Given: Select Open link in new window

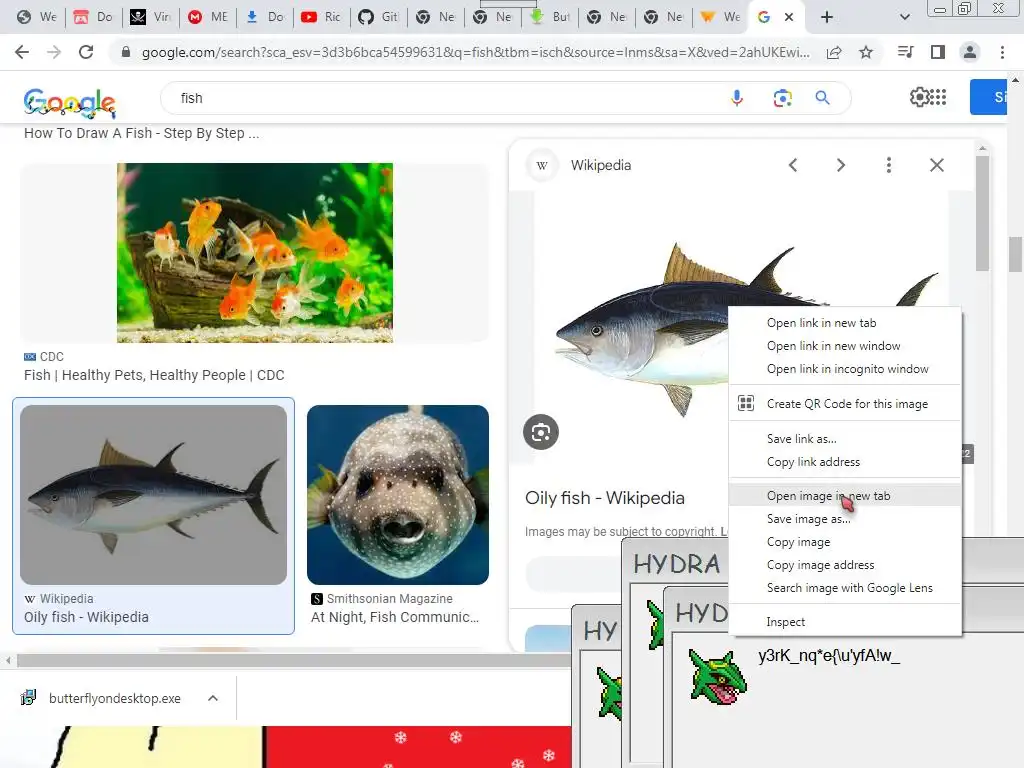Looking at the screenshot, I should 845,345.
